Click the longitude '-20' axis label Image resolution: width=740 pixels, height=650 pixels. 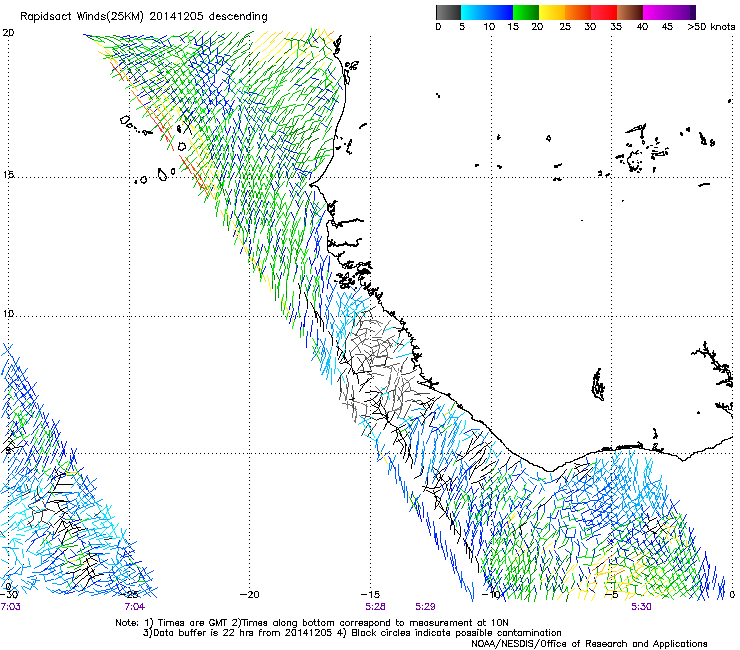(x=249, y=595)
